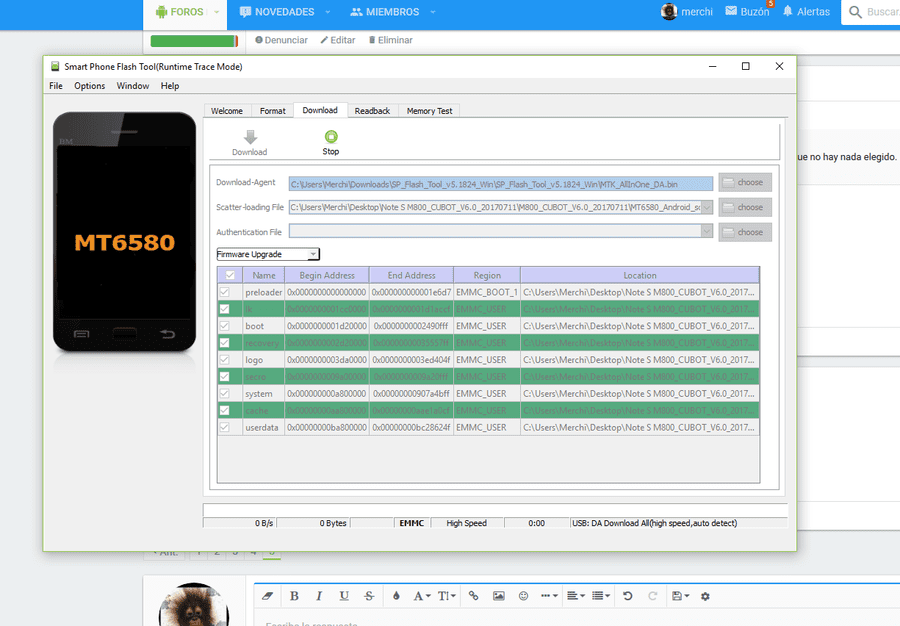Screen dimensions: 900x626
Task: Click the insert link icon
Action: tap(474, 596)
